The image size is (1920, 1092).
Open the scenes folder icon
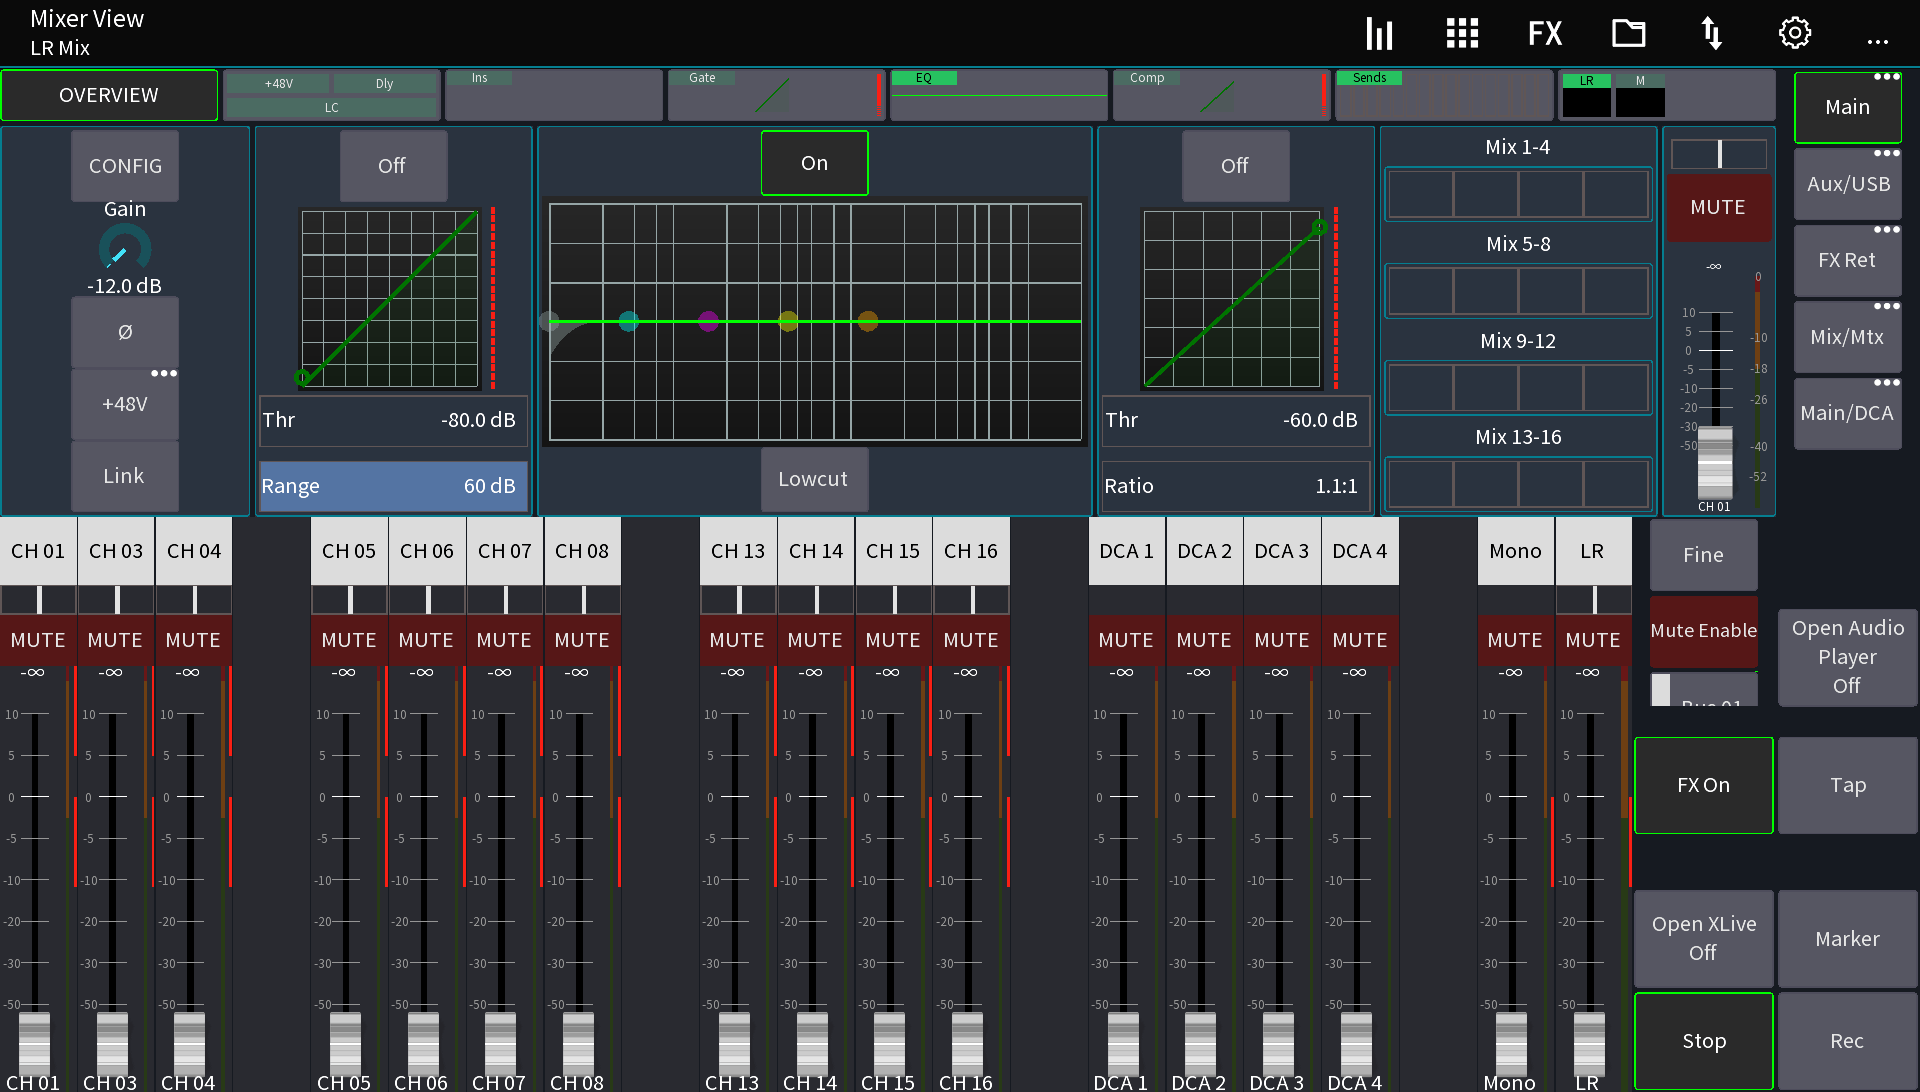(x=1628, y=32)
